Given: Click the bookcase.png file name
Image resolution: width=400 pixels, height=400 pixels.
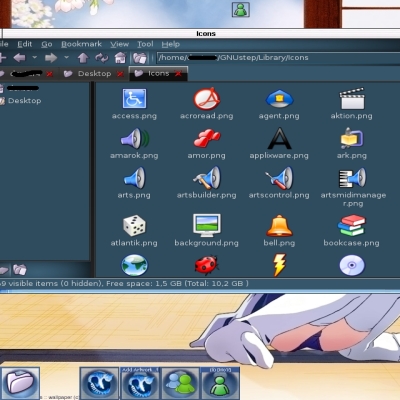Looking at the screenshot, I should coord(352,243).
